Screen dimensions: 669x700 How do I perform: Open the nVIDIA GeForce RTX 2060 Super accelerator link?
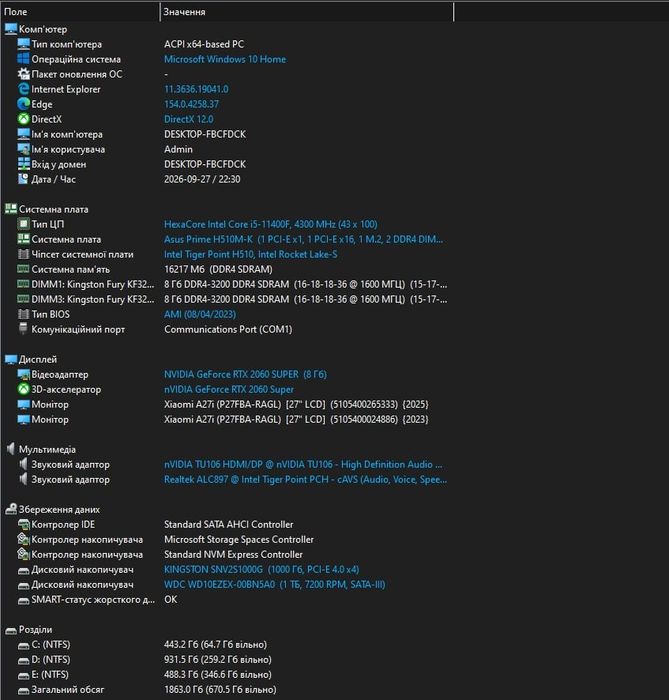229,389
